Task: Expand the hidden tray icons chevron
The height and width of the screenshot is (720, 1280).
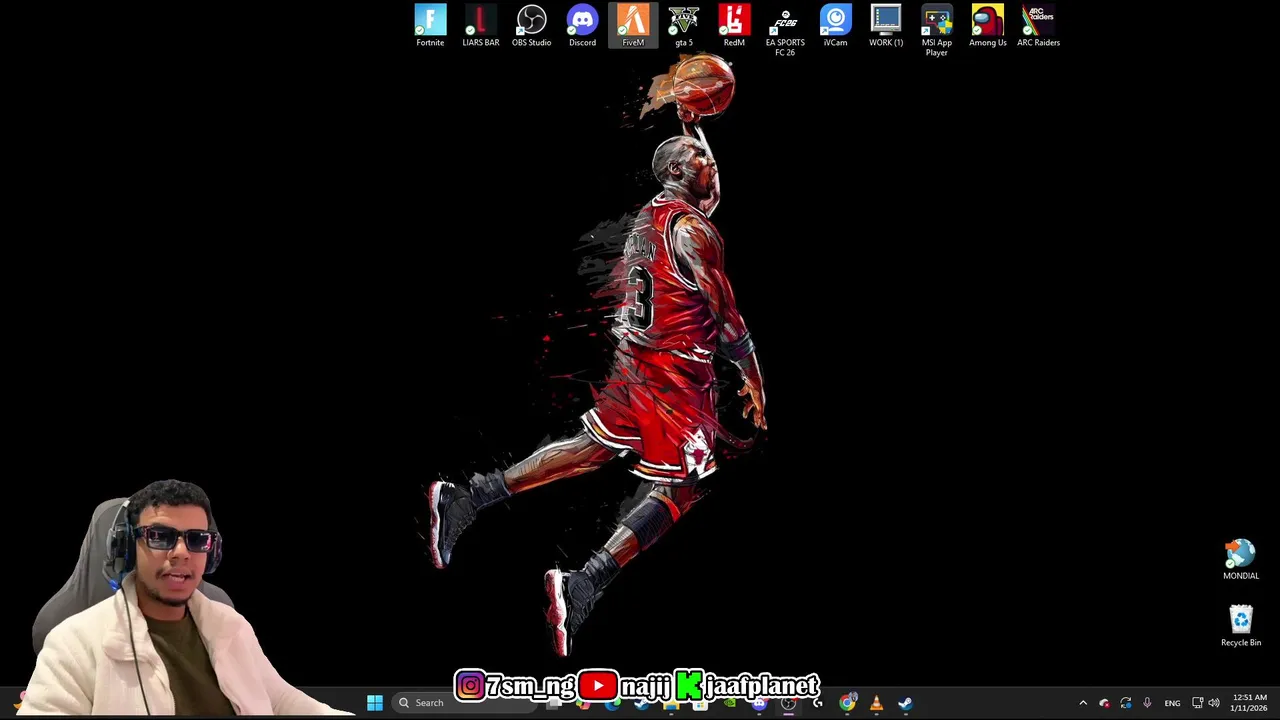Action: click(x=1083, y=703)
